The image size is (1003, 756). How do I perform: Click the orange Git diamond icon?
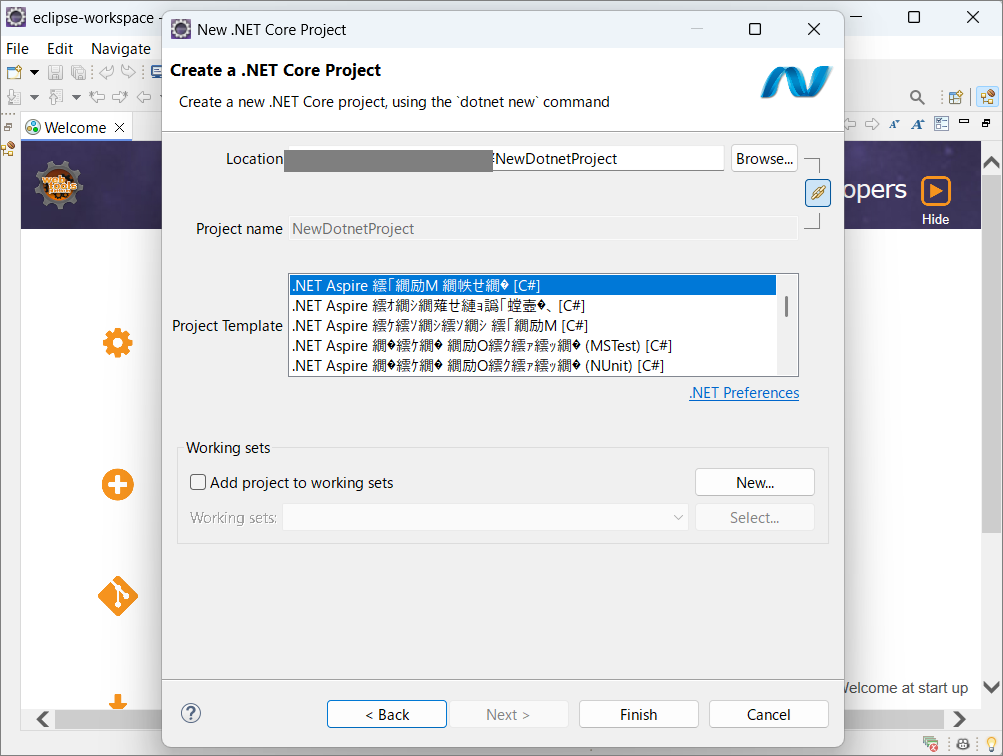point(118,596)
